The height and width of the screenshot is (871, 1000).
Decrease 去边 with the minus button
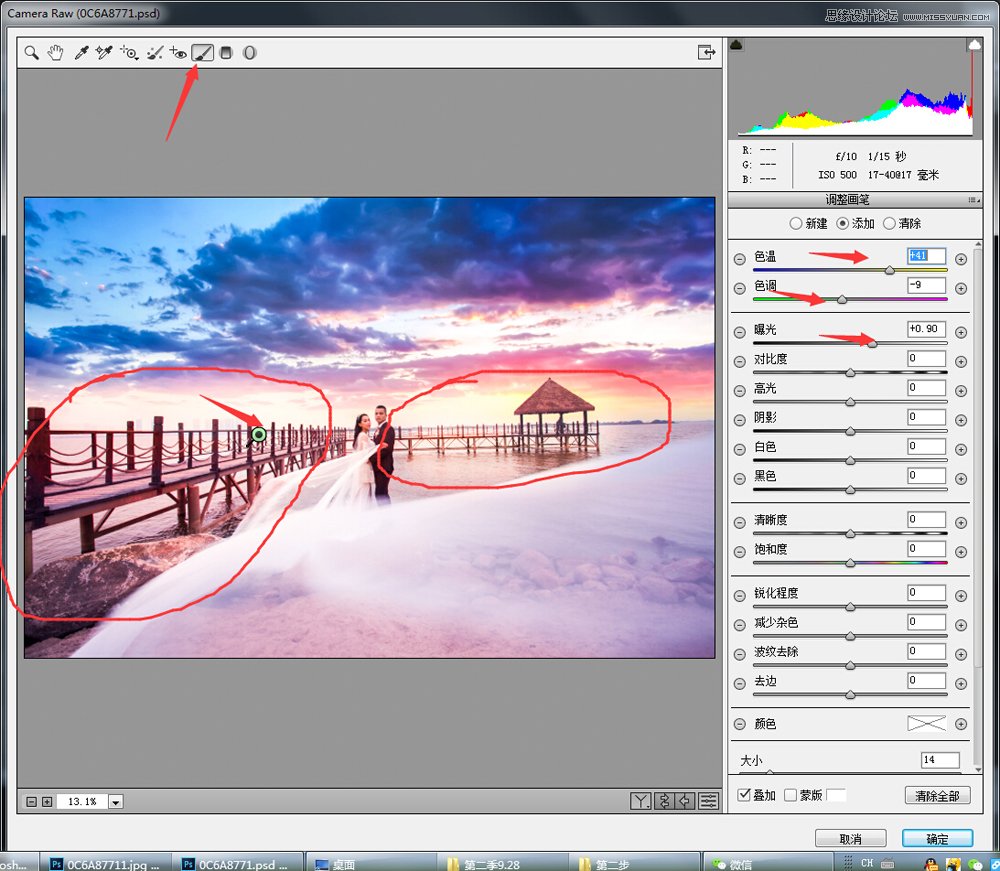click(x=739, y=684)
